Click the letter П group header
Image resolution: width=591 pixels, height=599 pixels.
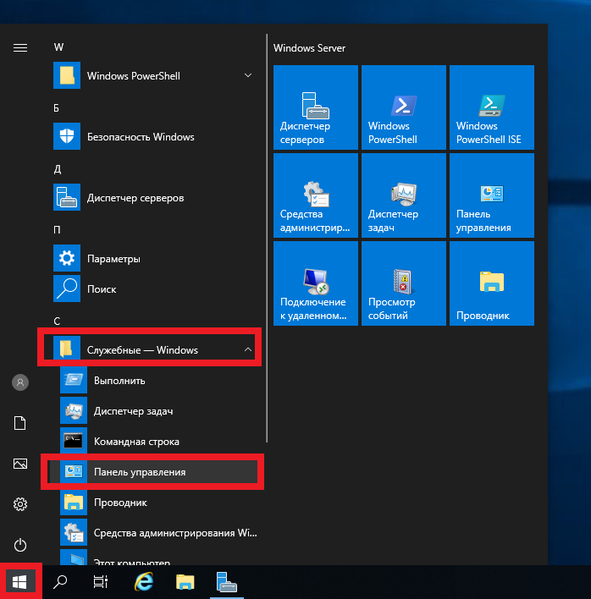coord(57,230)
